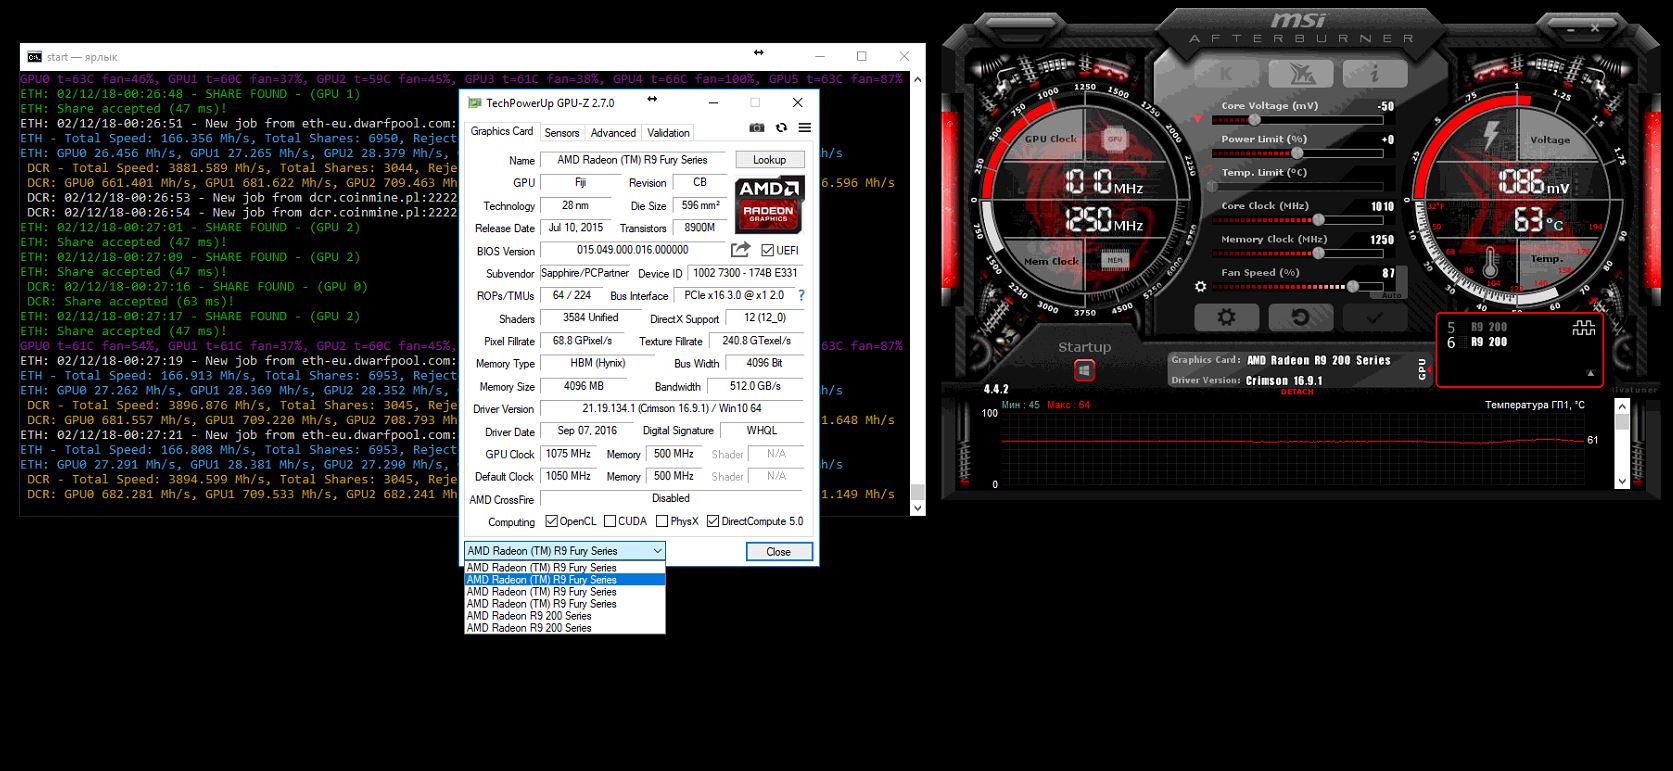The width and height of the screenshot is (1673, 771).
Task: Click the command window scrollbar down arrow
Action: coord(918,508)
